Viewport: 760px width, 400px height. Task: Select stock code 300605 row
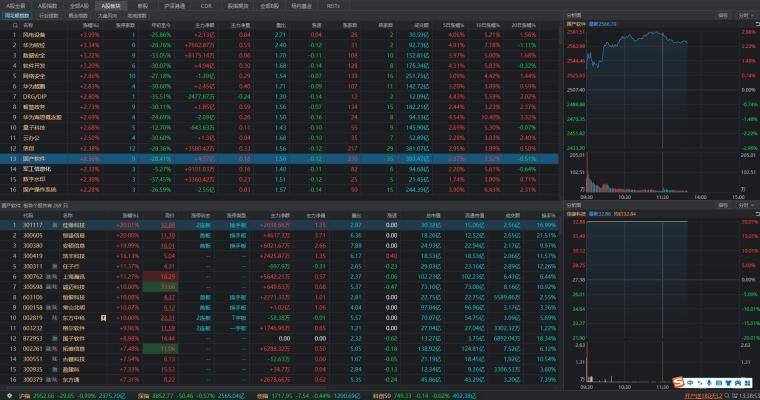pyautogui.click(x=279, y=235)
